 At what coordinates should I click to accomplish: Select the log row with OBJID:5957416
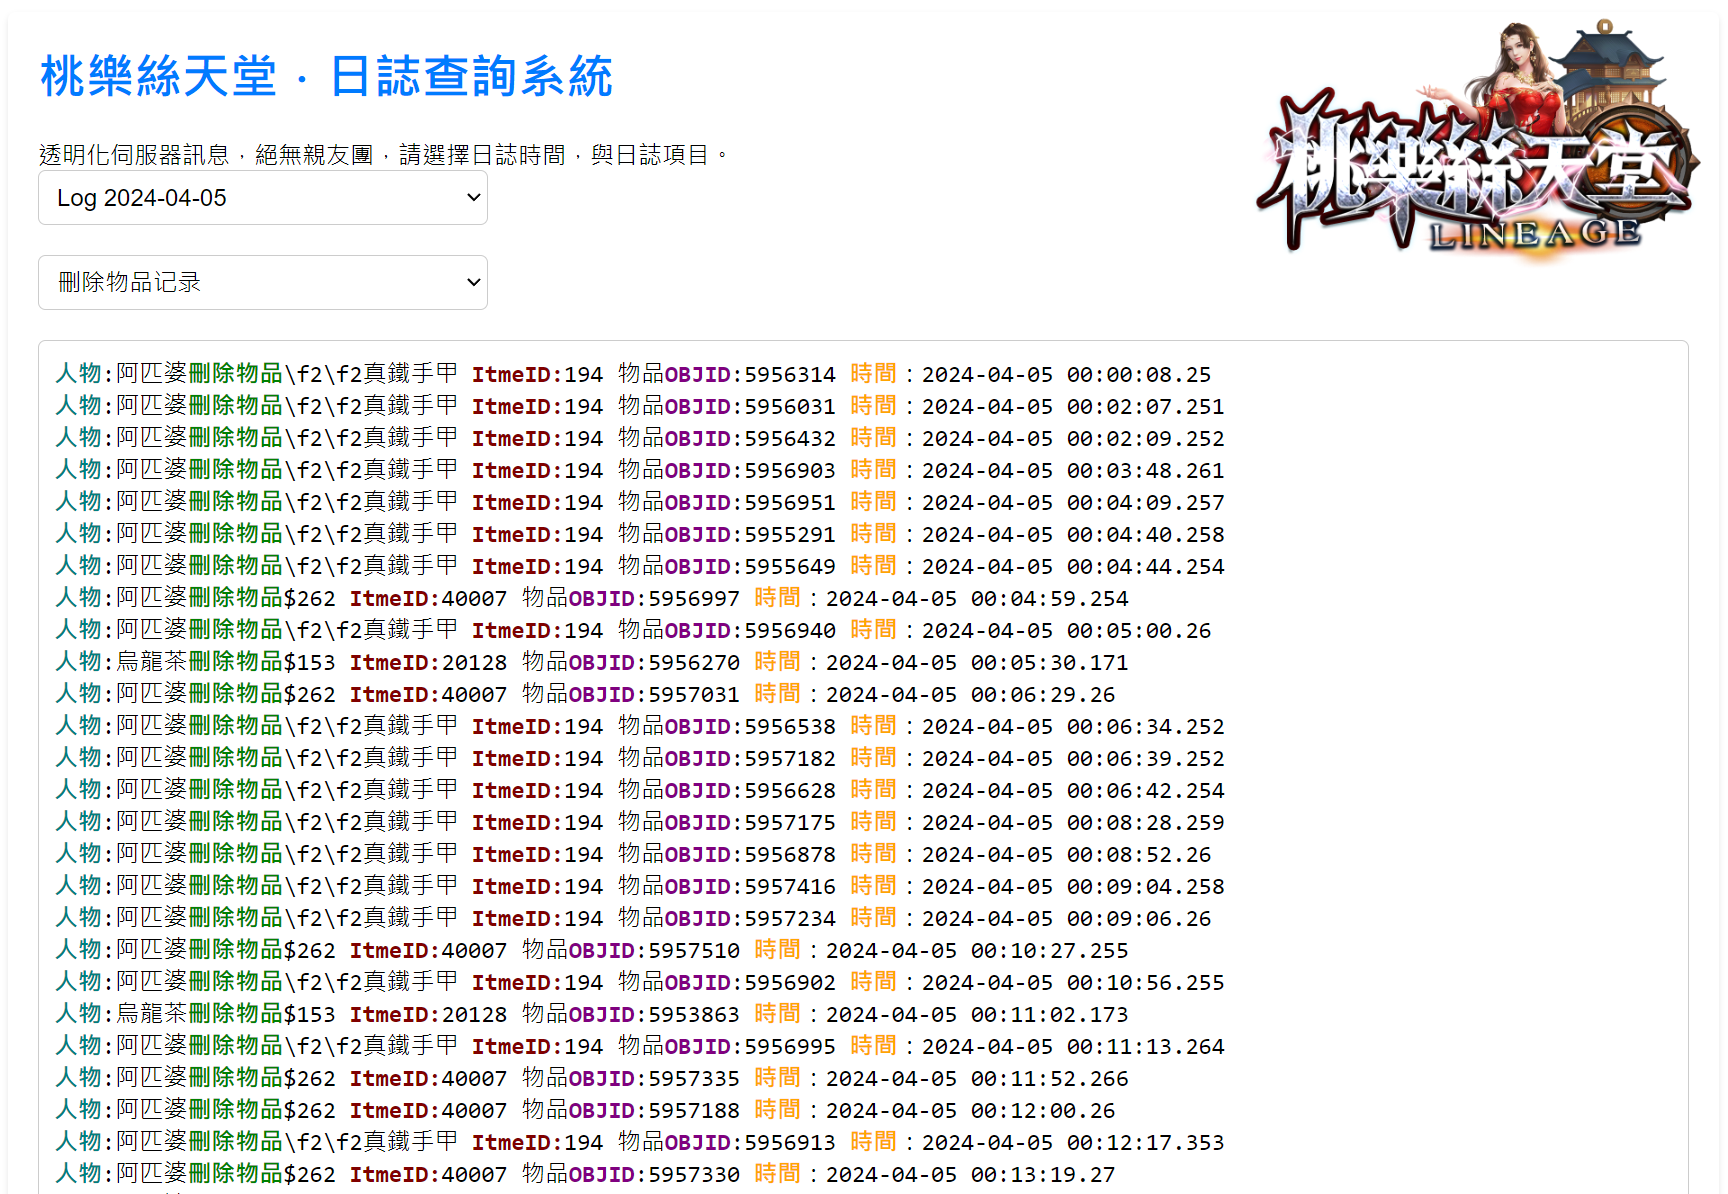pos(640,886)
